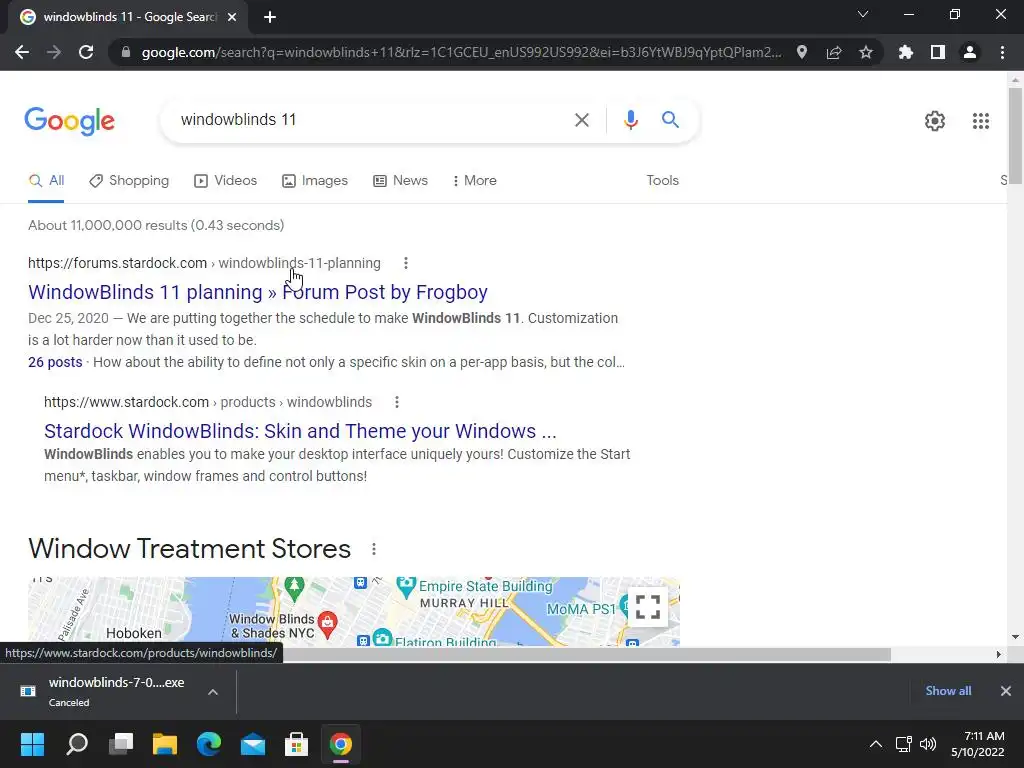Reload the page

[86, 52]
